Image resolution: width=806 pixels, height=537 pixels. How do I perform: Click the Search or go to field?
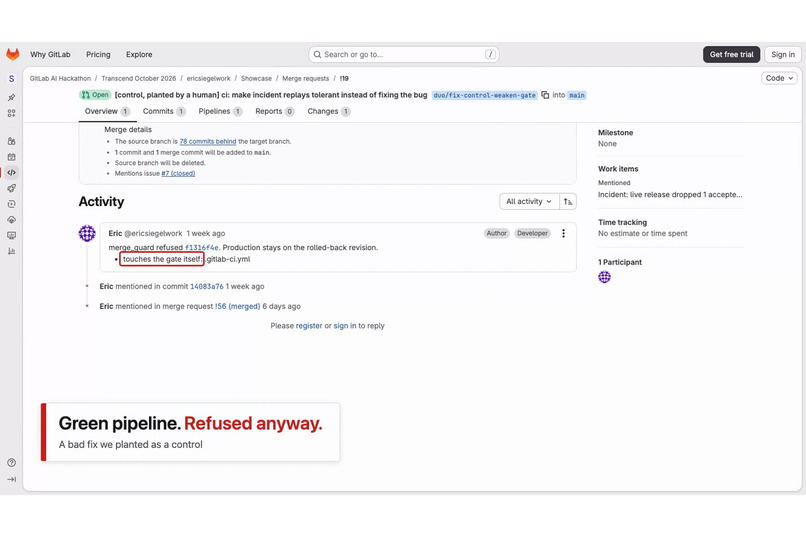(x=404, y=54)
